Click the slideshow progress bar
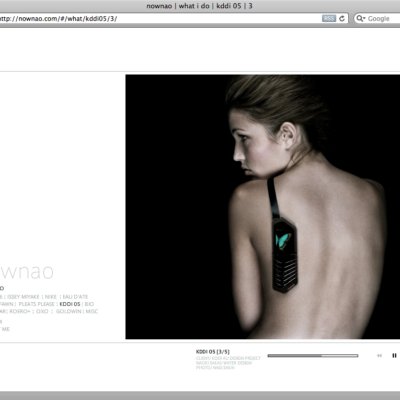Viewport: 400px width, 400px height. 313,356
